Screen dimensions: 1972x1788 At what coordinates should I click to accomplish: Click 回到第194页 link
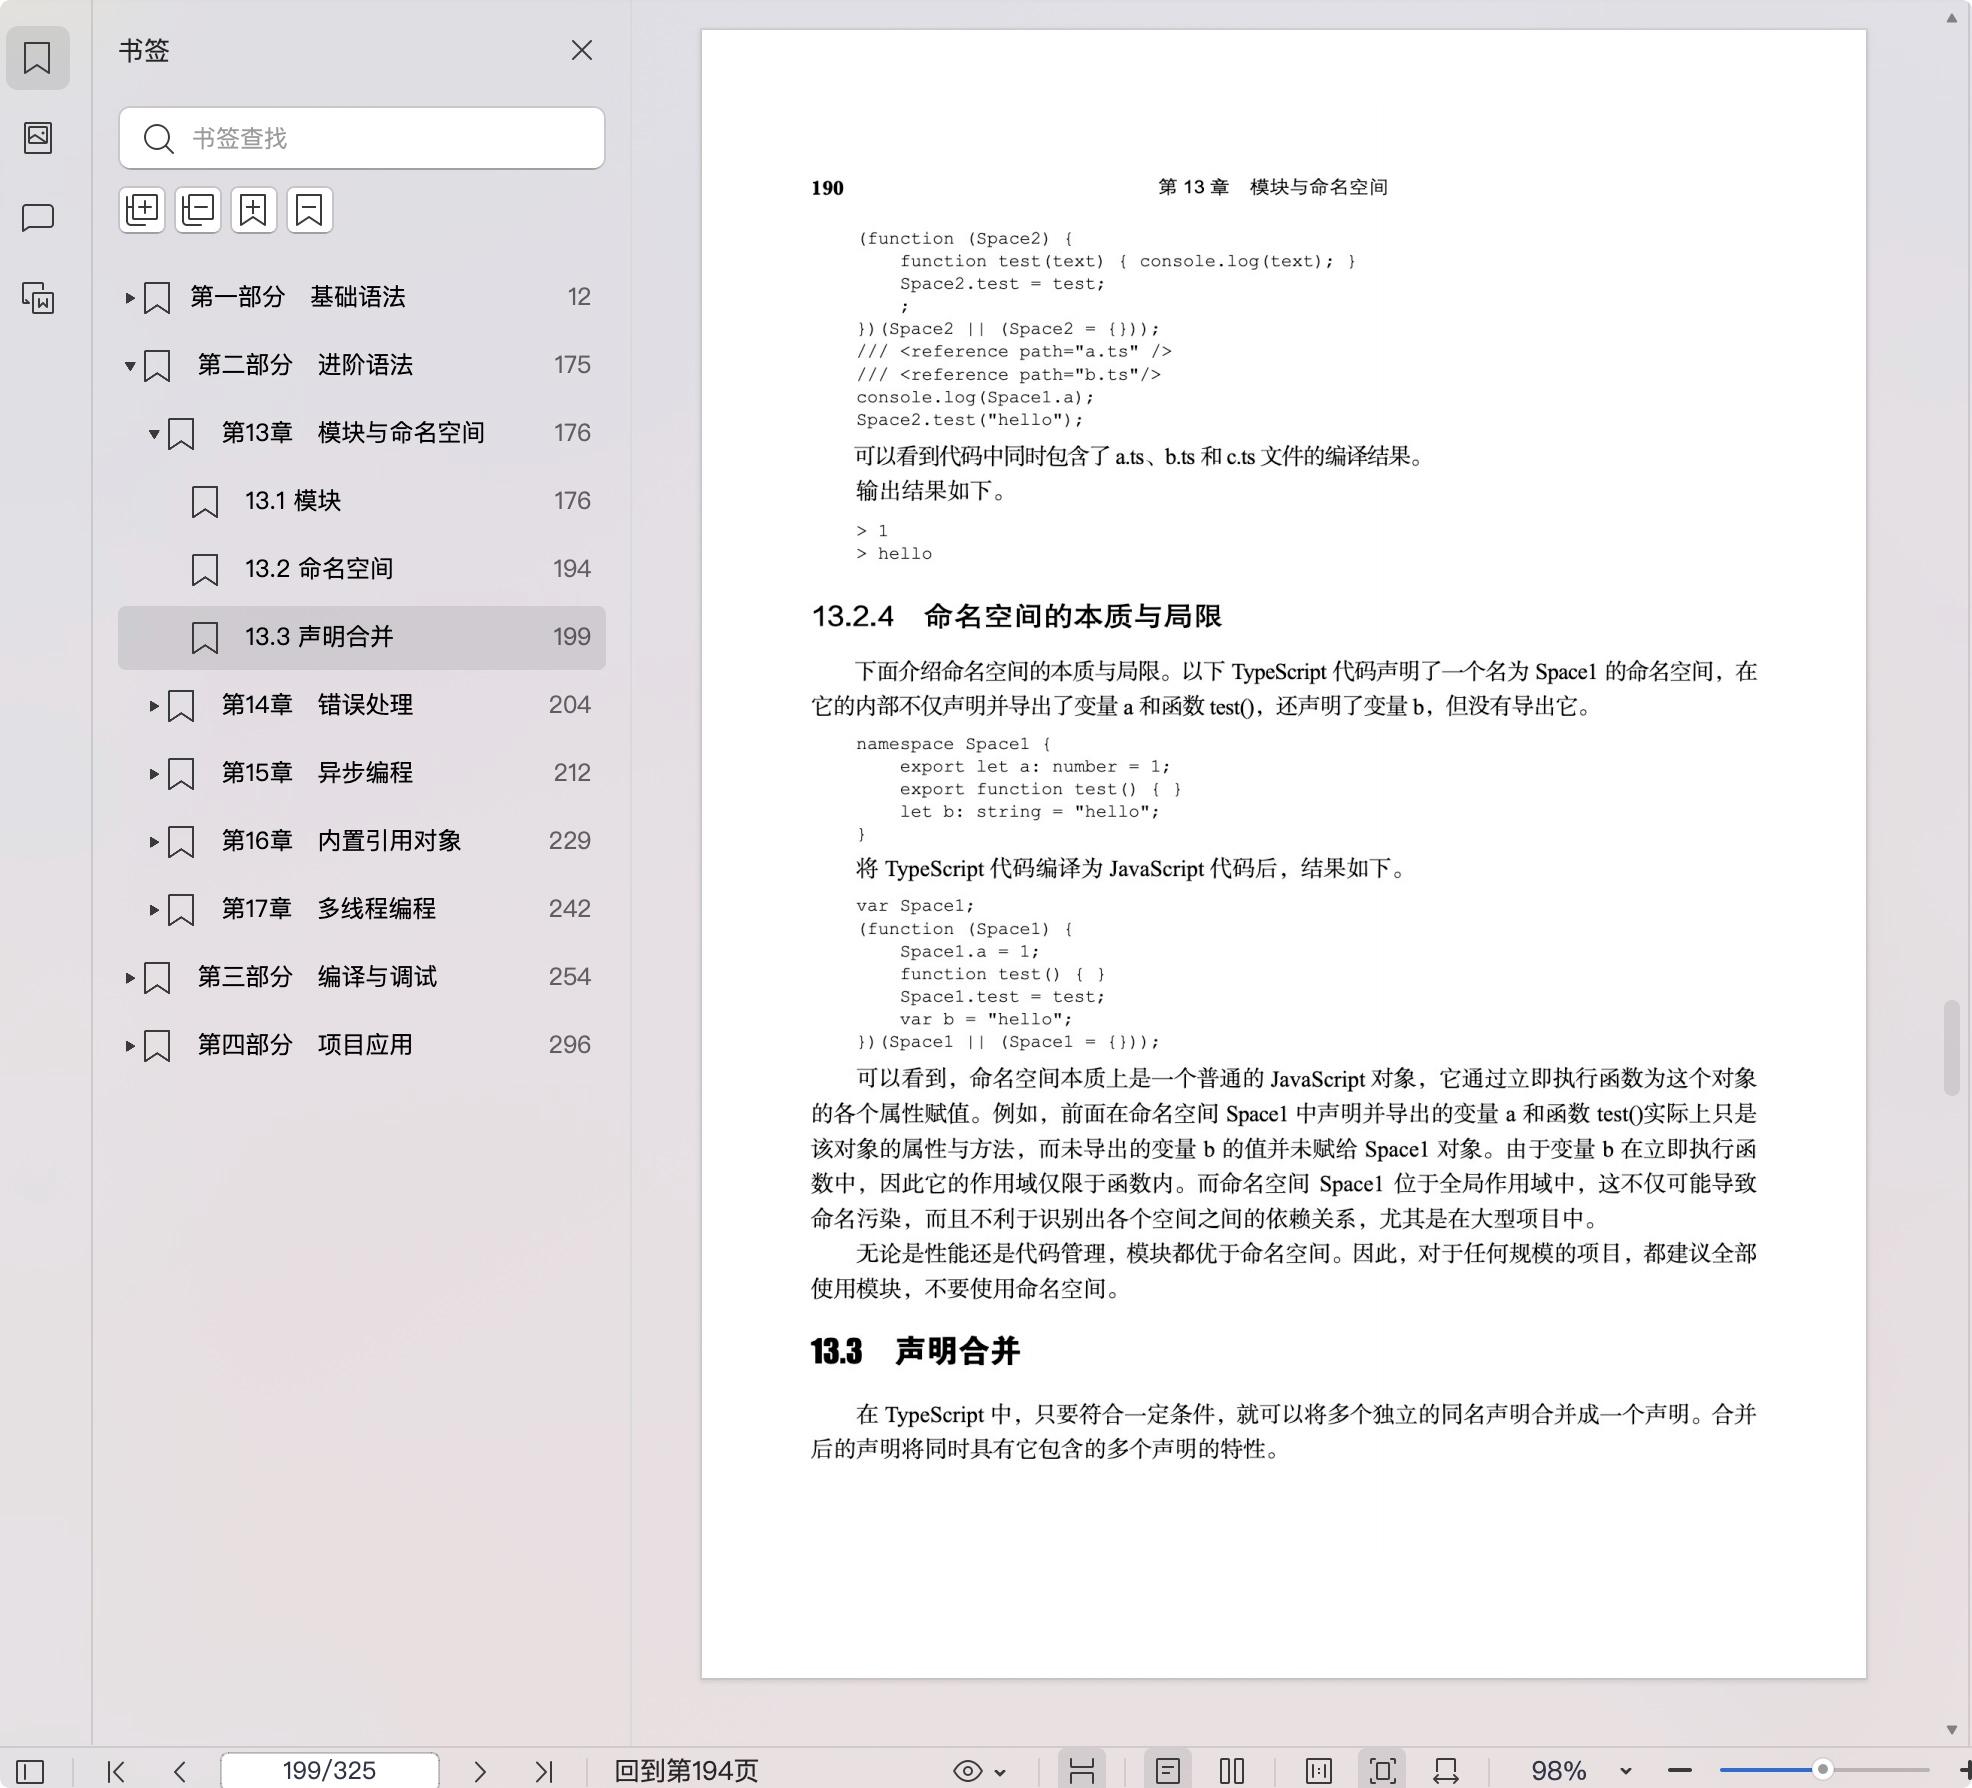(686, 1771)
